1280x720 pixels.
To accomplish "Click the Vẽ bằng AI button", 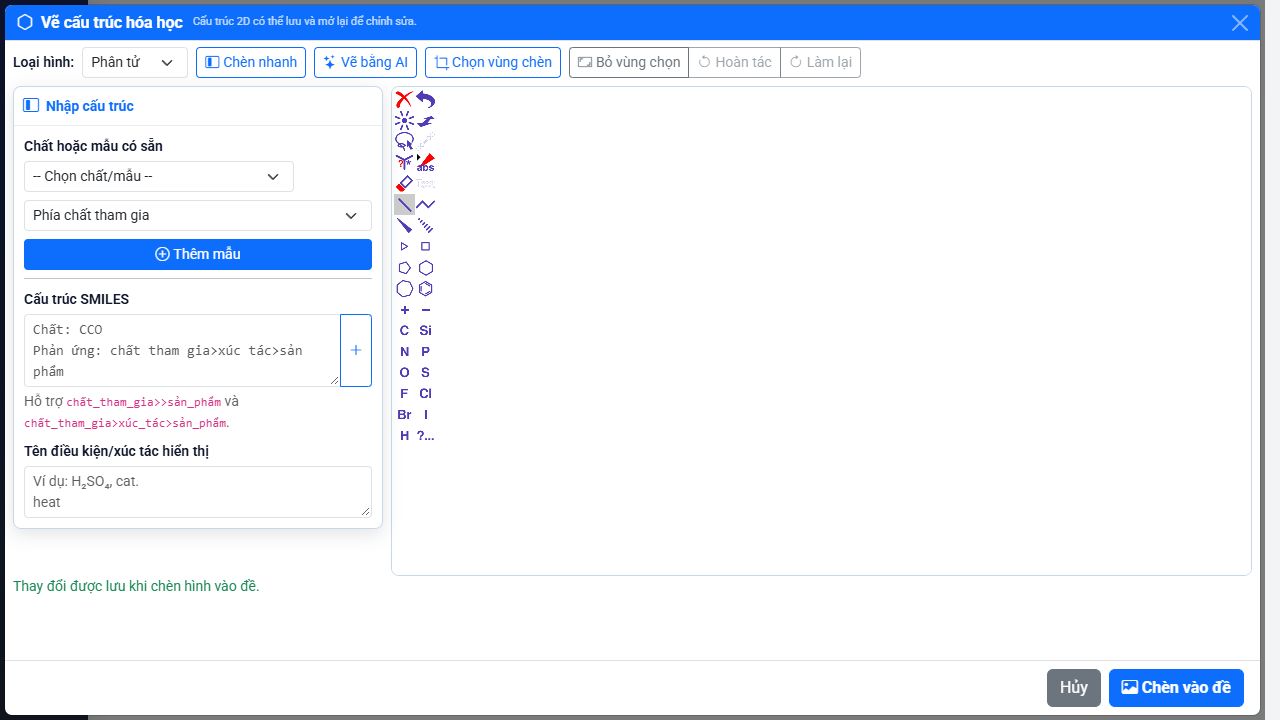I will [x=365, y=62].
